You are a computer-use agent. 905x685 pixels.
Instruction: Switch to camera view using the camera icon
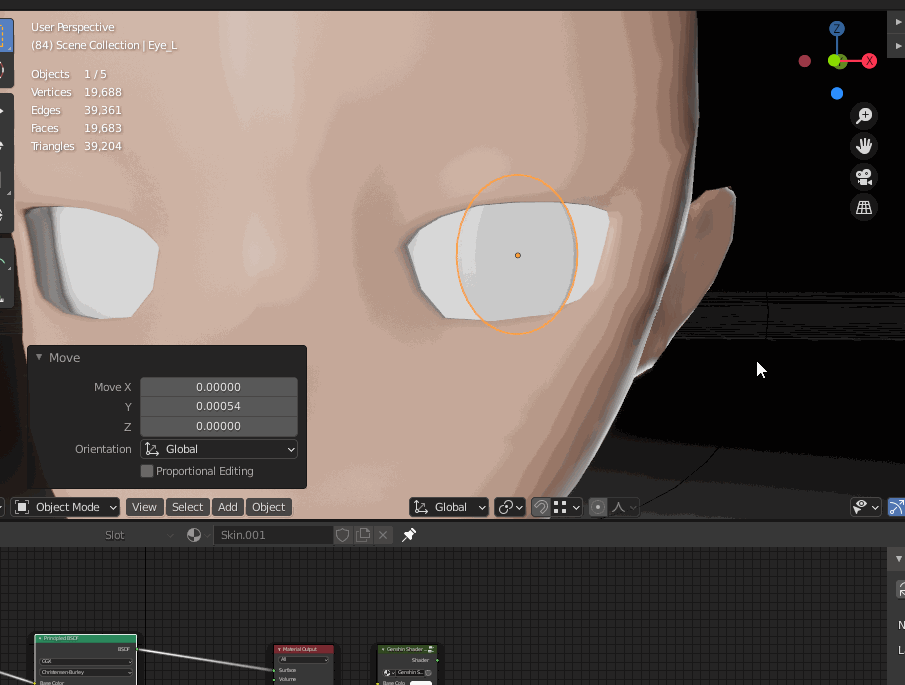(x=864, y=177)
